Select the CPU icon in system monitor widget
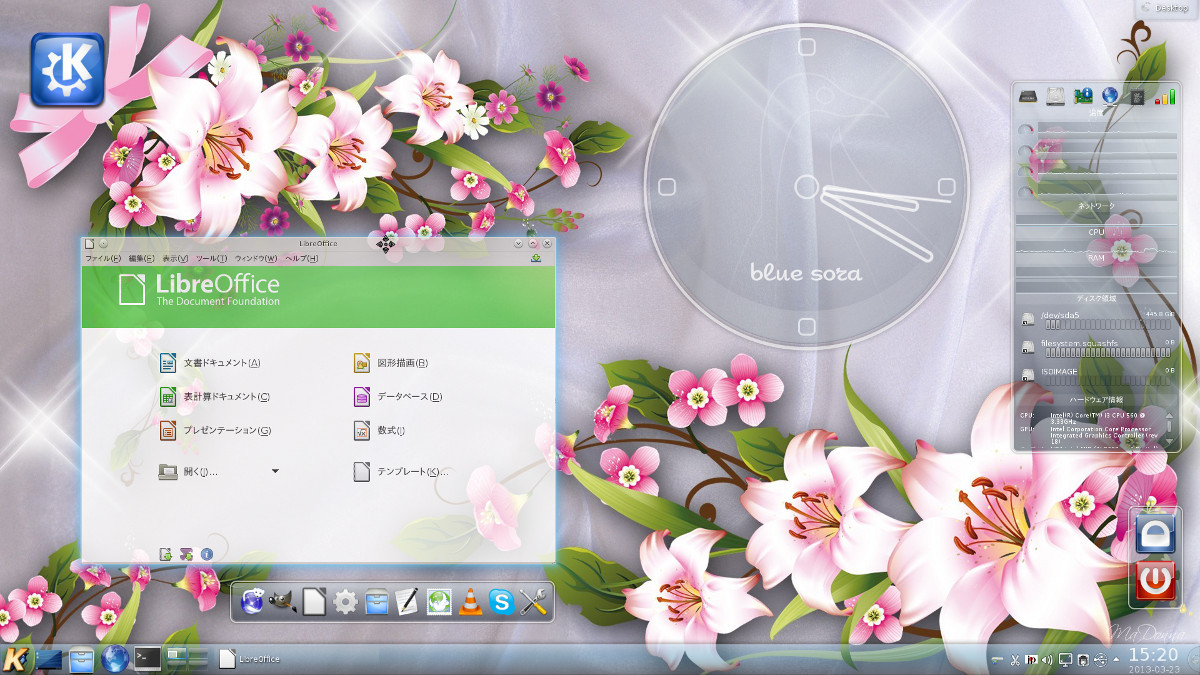The width and height of the screenshot is (1200, 675). point(1136,97)
